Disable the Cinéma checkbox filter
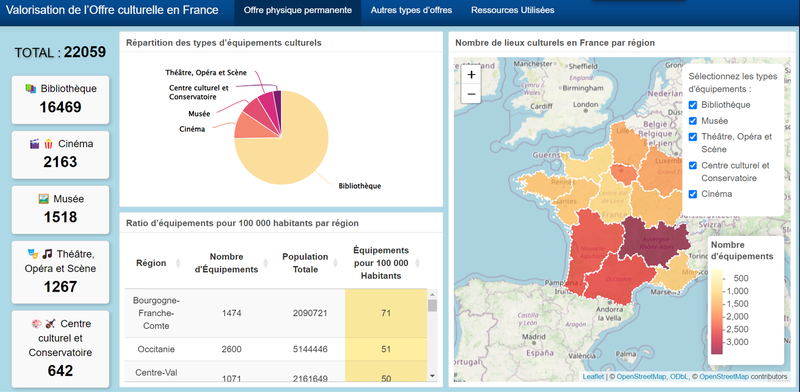 (x=693, y=194)
